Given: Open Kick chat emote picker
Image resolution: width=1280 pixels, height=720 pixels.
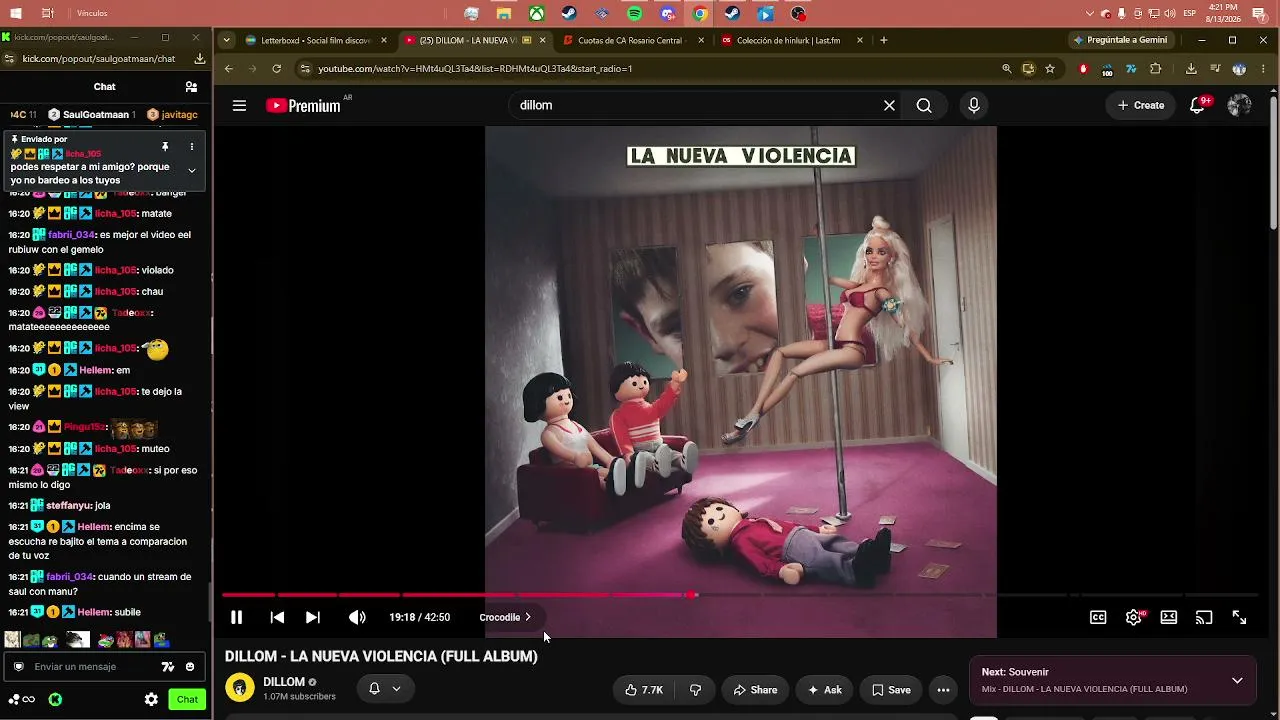Looking at the screenshot, I should (x=190, y=667).
